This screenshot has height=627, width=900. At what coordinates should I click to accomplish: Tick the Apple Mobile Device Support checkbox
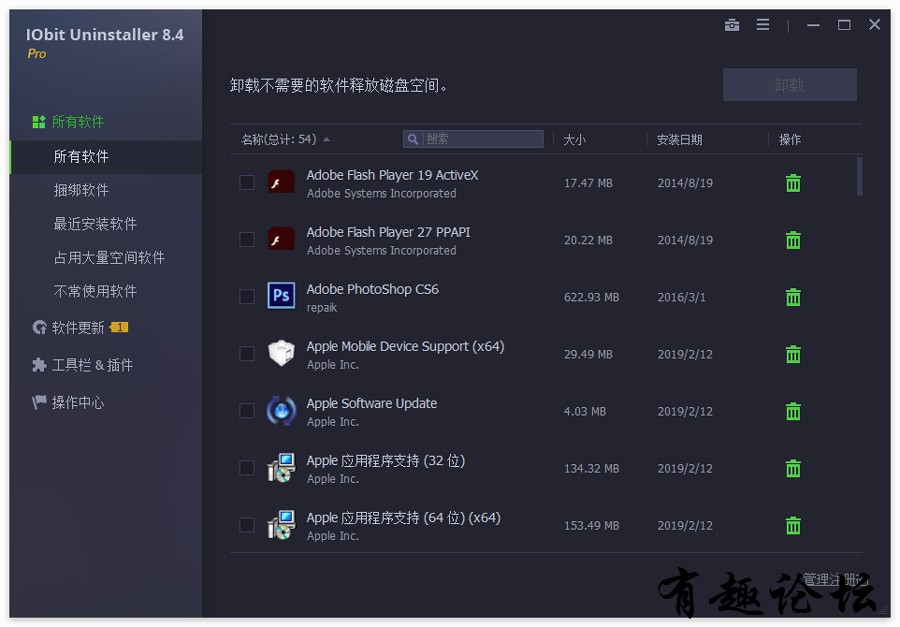point(247,354)
